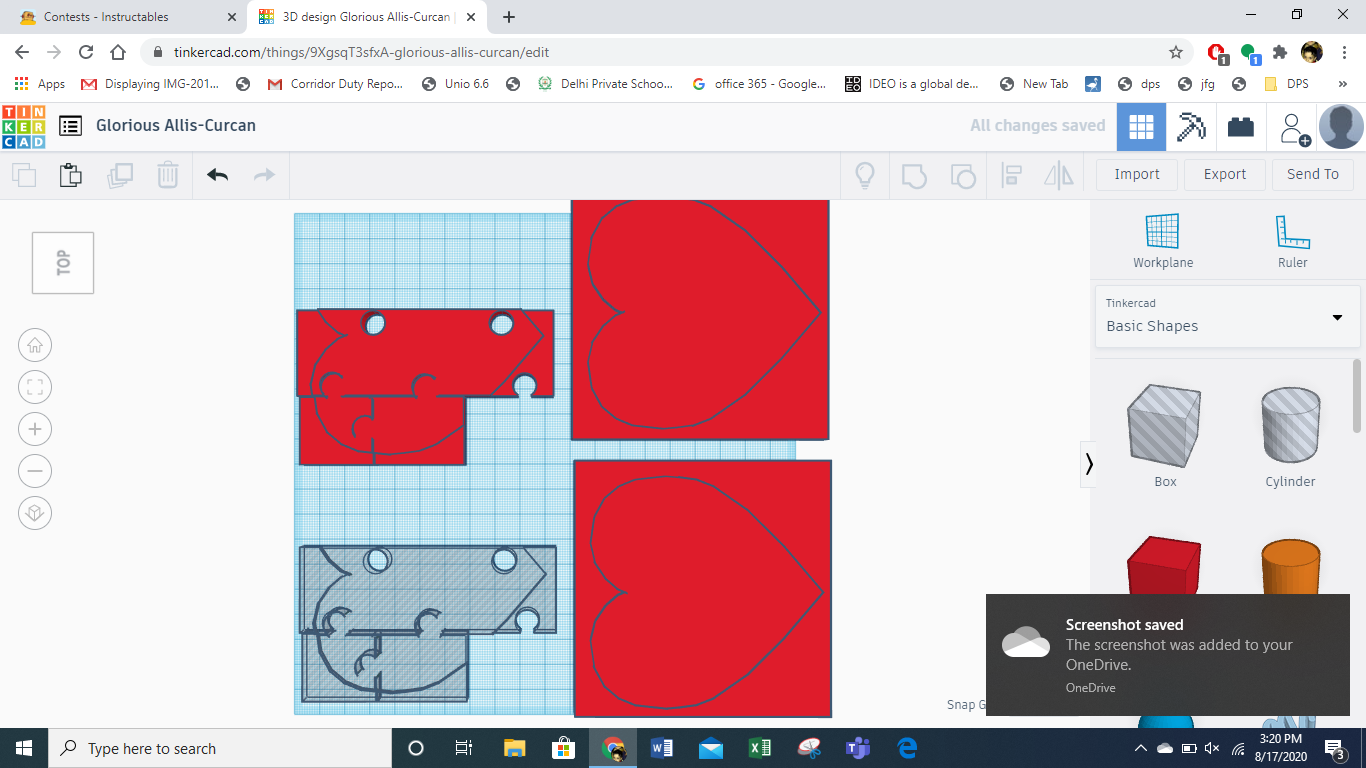Click the Home view button
The image size is (1366, 768).
point(35,346)
